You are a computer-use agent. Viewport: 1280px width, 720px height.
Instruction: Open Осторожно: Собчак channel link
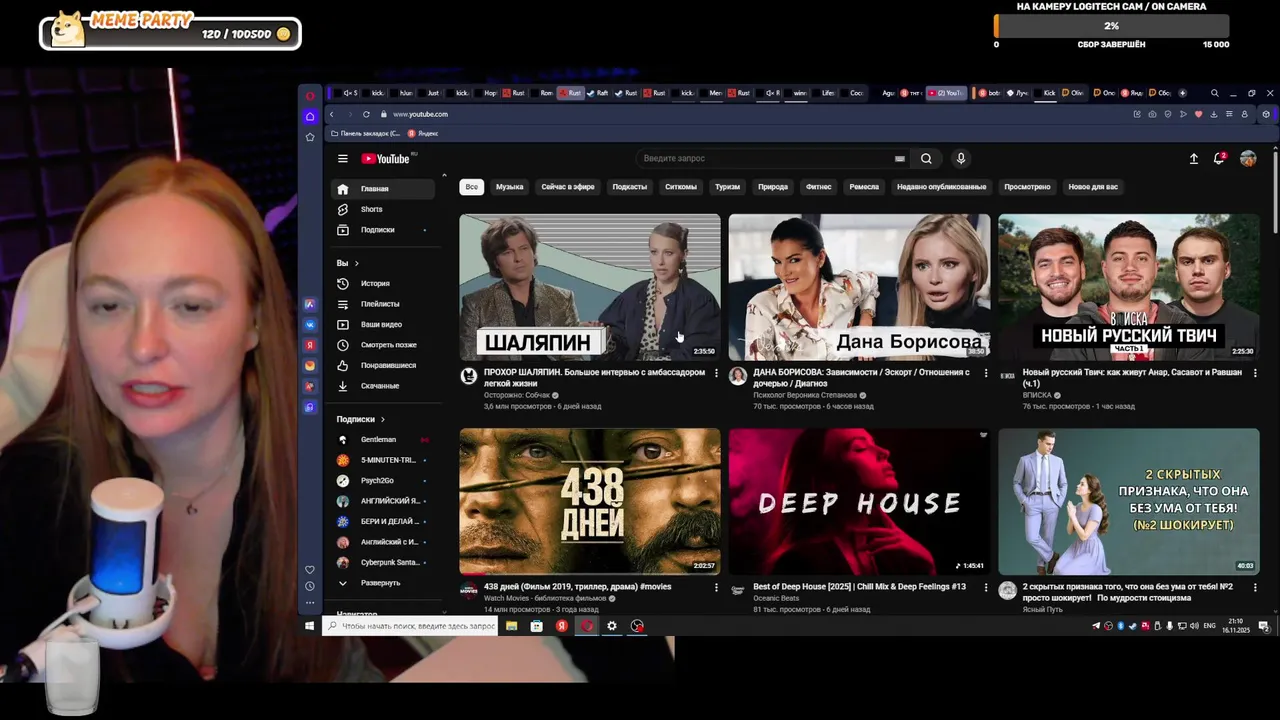517,395
